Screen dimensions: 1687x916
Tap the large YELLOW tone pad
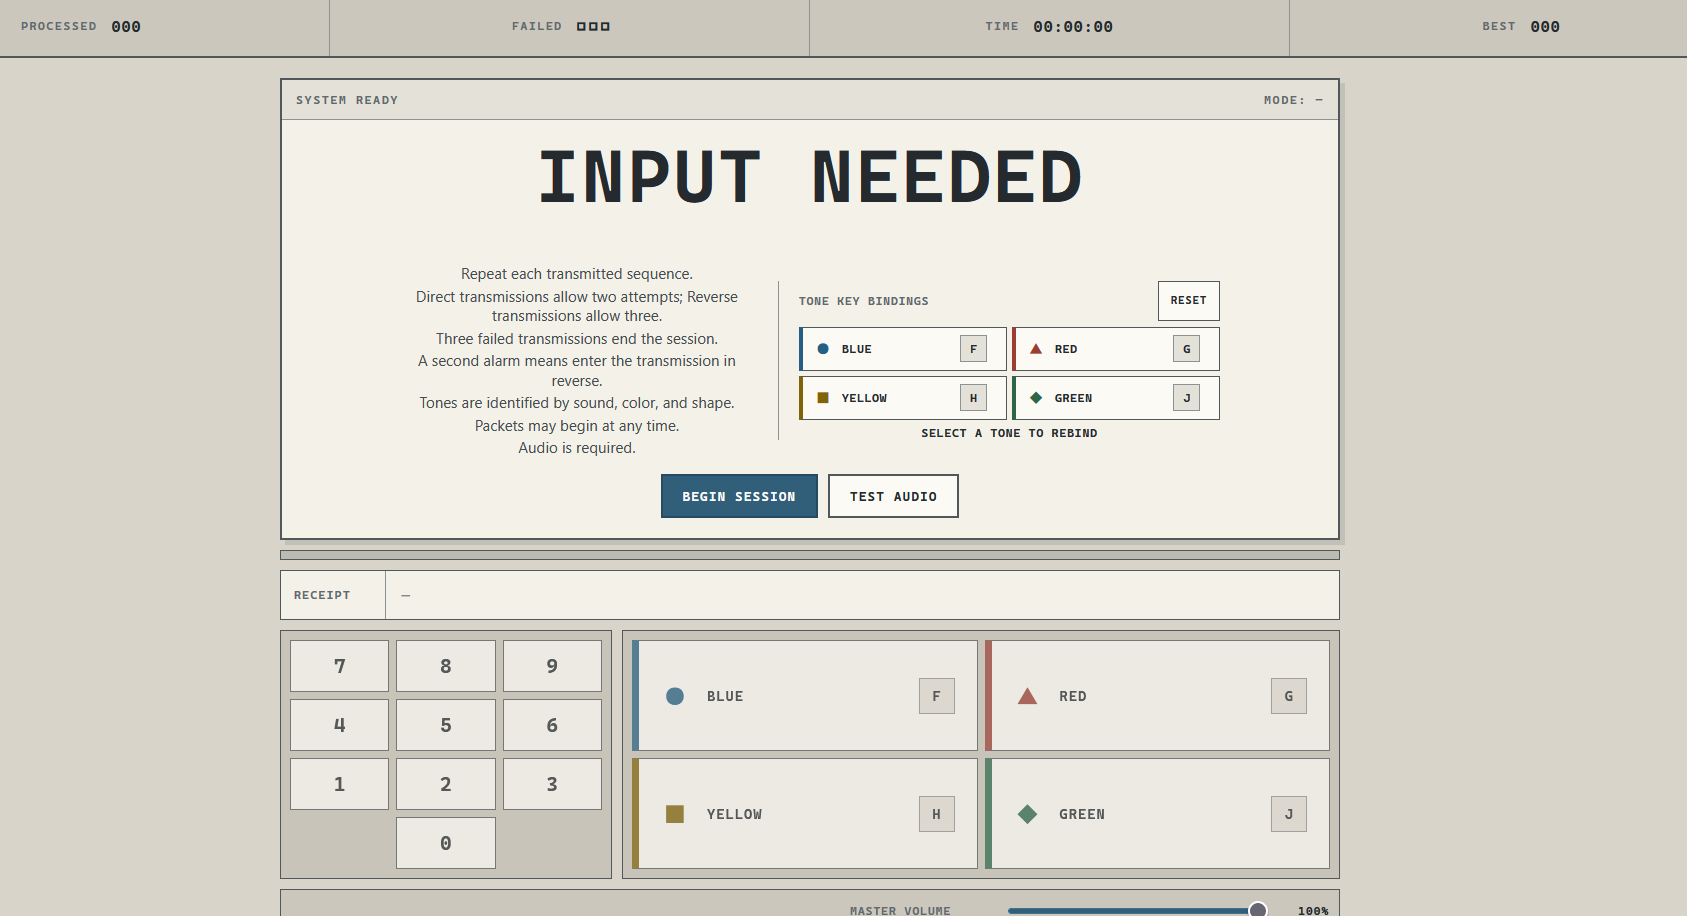(x=805, y=814)
